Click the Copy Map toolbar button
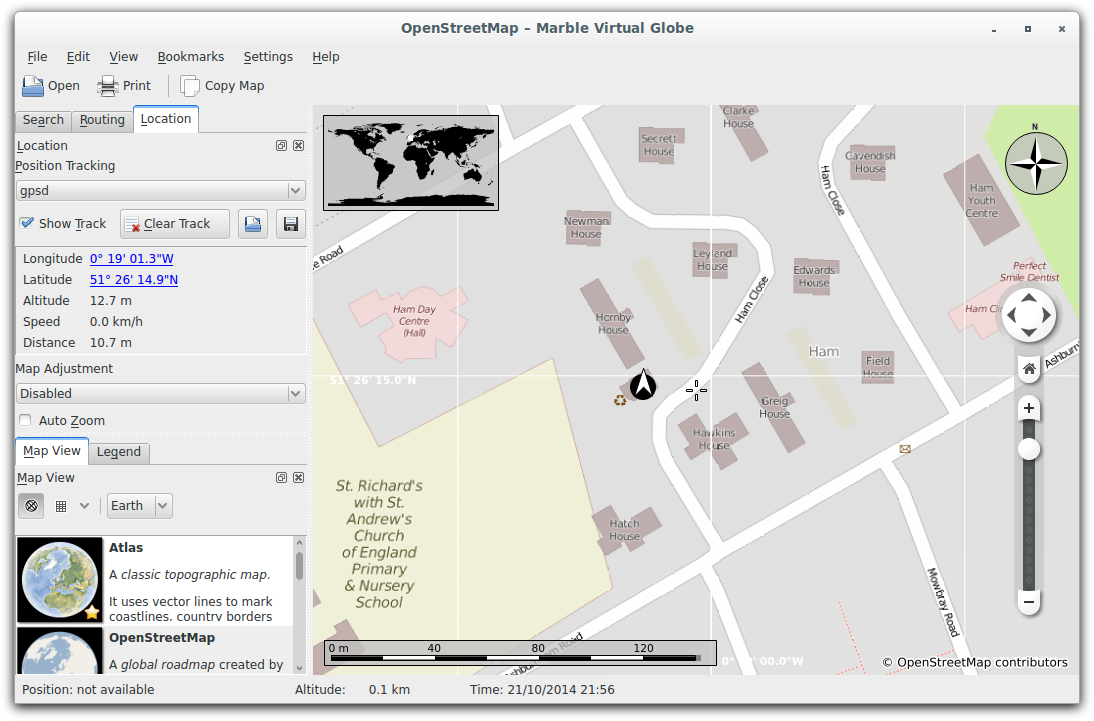Screen dimensions: 1094x721 tap(223, 86)
